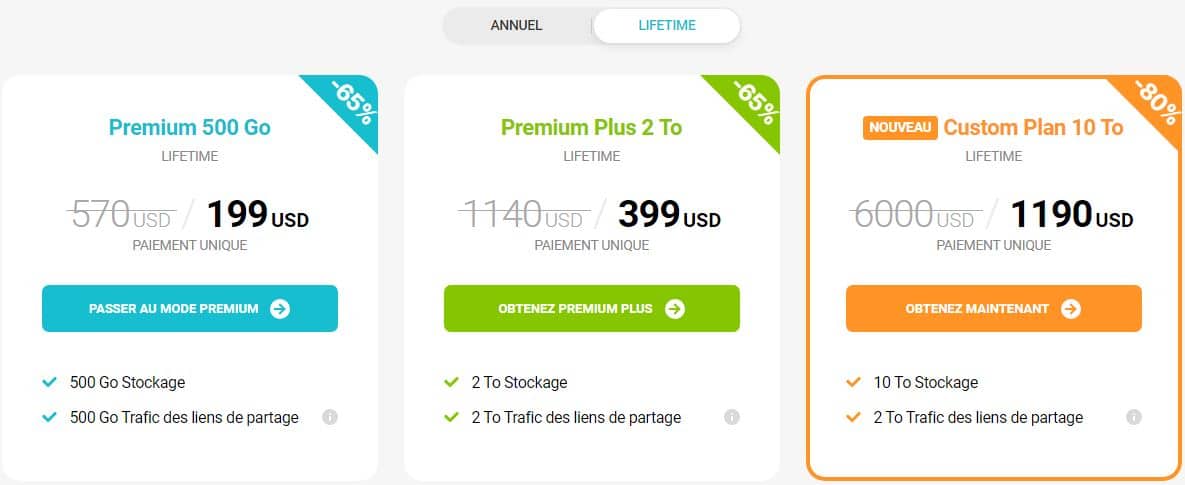Image resolution: width=1185 pixels, height=485 pixels.
Task: Click the orange Obtenez Maintenant button
Action: 994,308
